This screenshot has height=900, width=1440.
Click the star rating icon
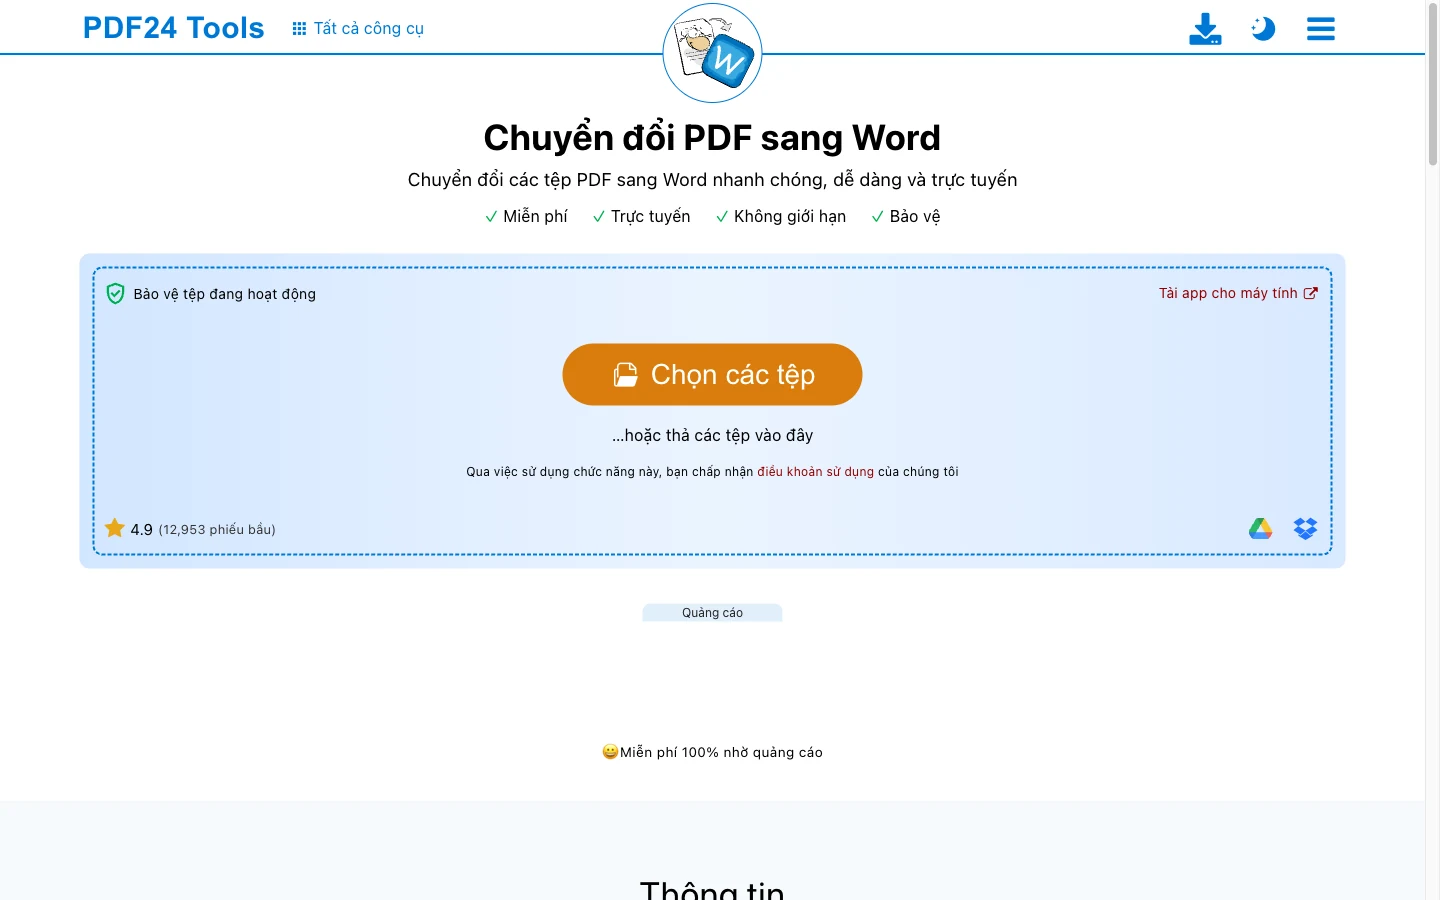[115, 528]
